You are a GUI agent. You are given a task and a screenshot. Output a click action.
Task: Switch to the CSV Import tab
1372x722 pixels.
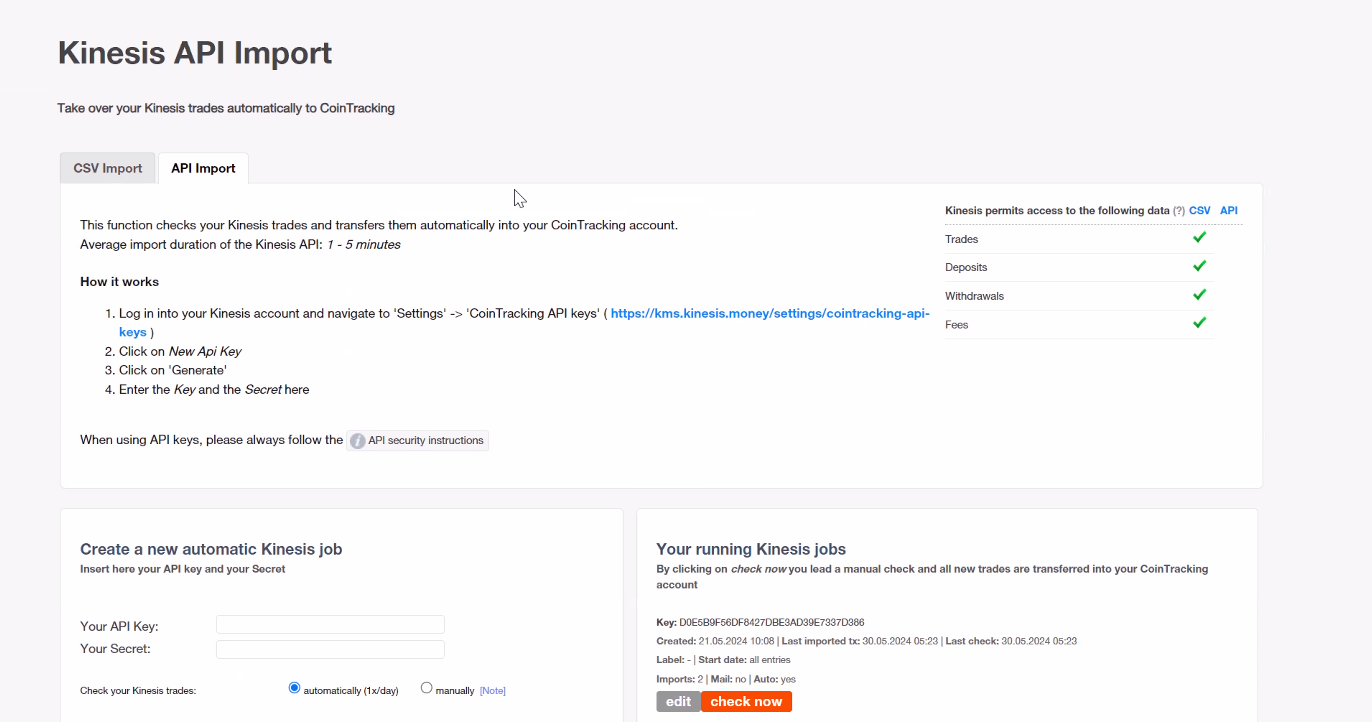108,168
